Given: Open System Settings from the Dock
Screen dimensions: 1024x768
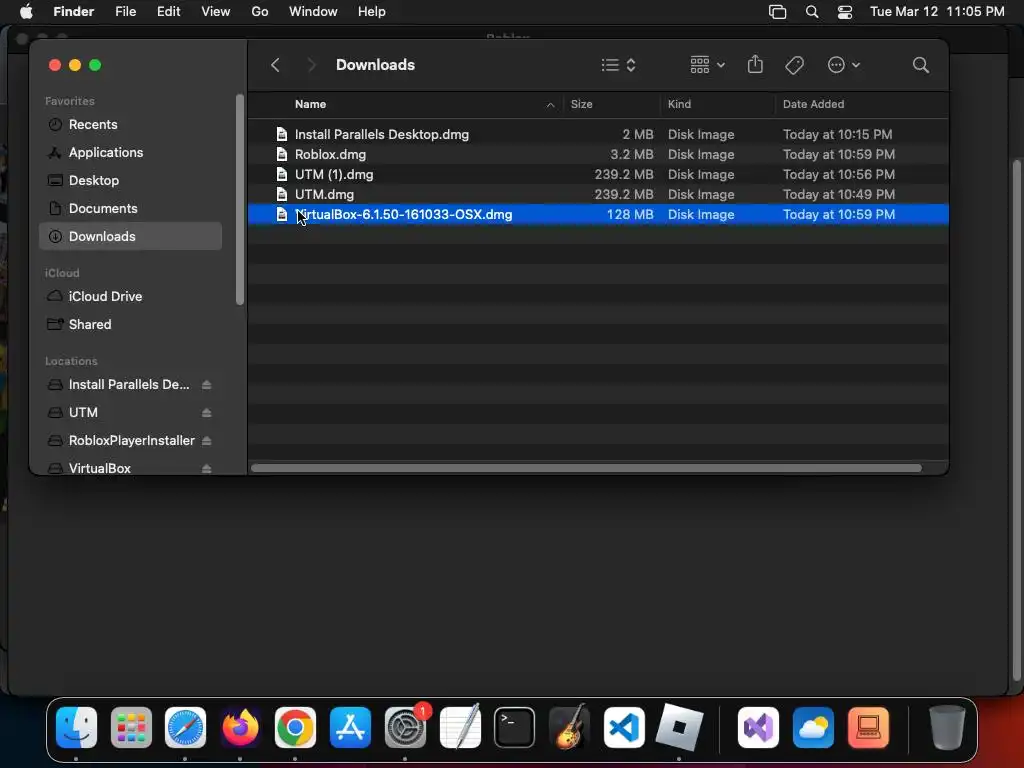Looking at the screenshot, I should point(405,727).
